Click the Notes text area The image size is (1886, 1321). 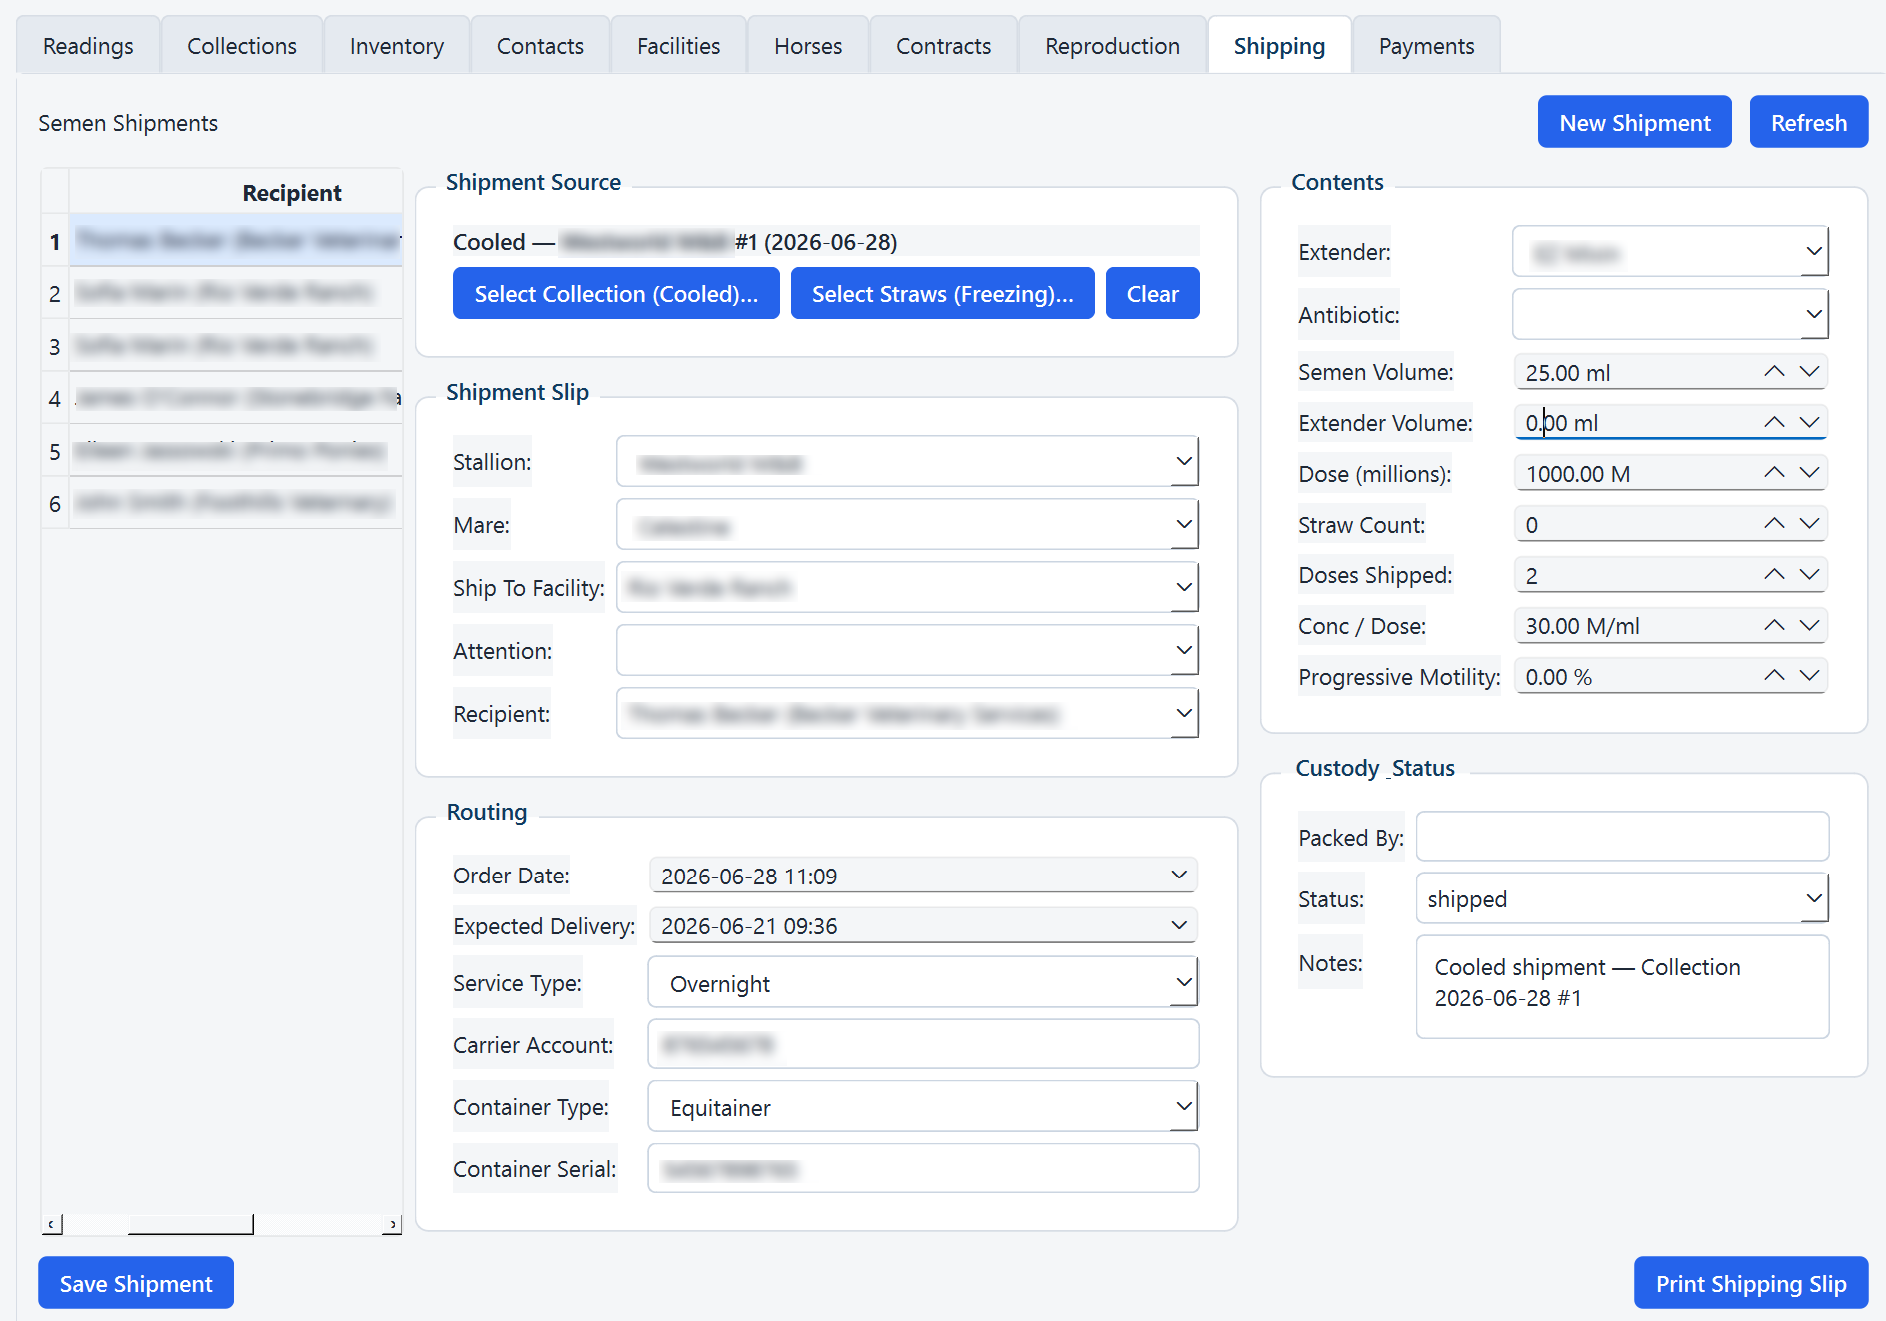click(x=1622, y=987)
